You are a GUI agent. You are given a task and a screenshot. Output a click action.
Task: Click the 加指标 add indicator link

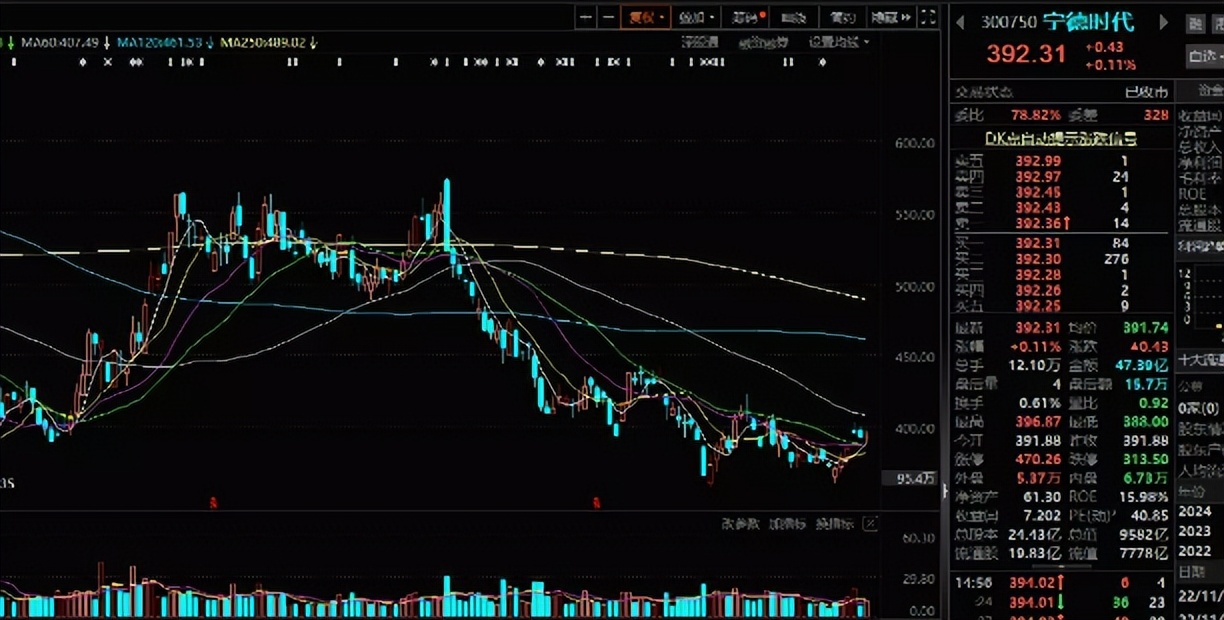click(x=788, y=524)
